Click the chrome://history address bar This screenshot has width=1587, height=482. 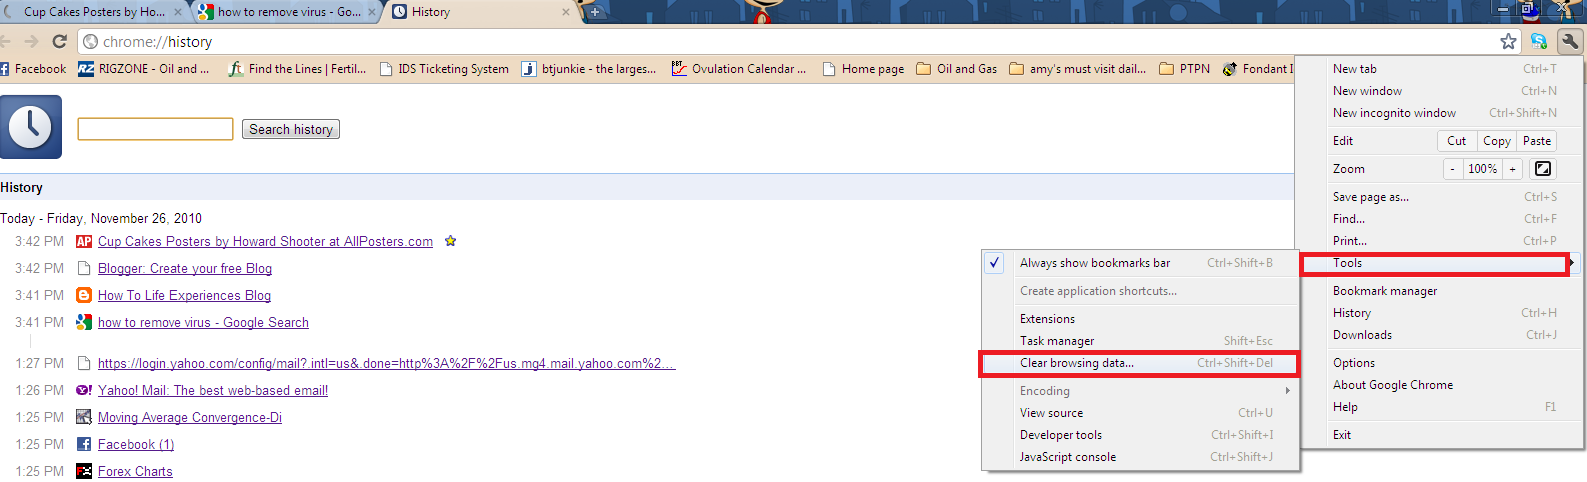coord(790,41)
